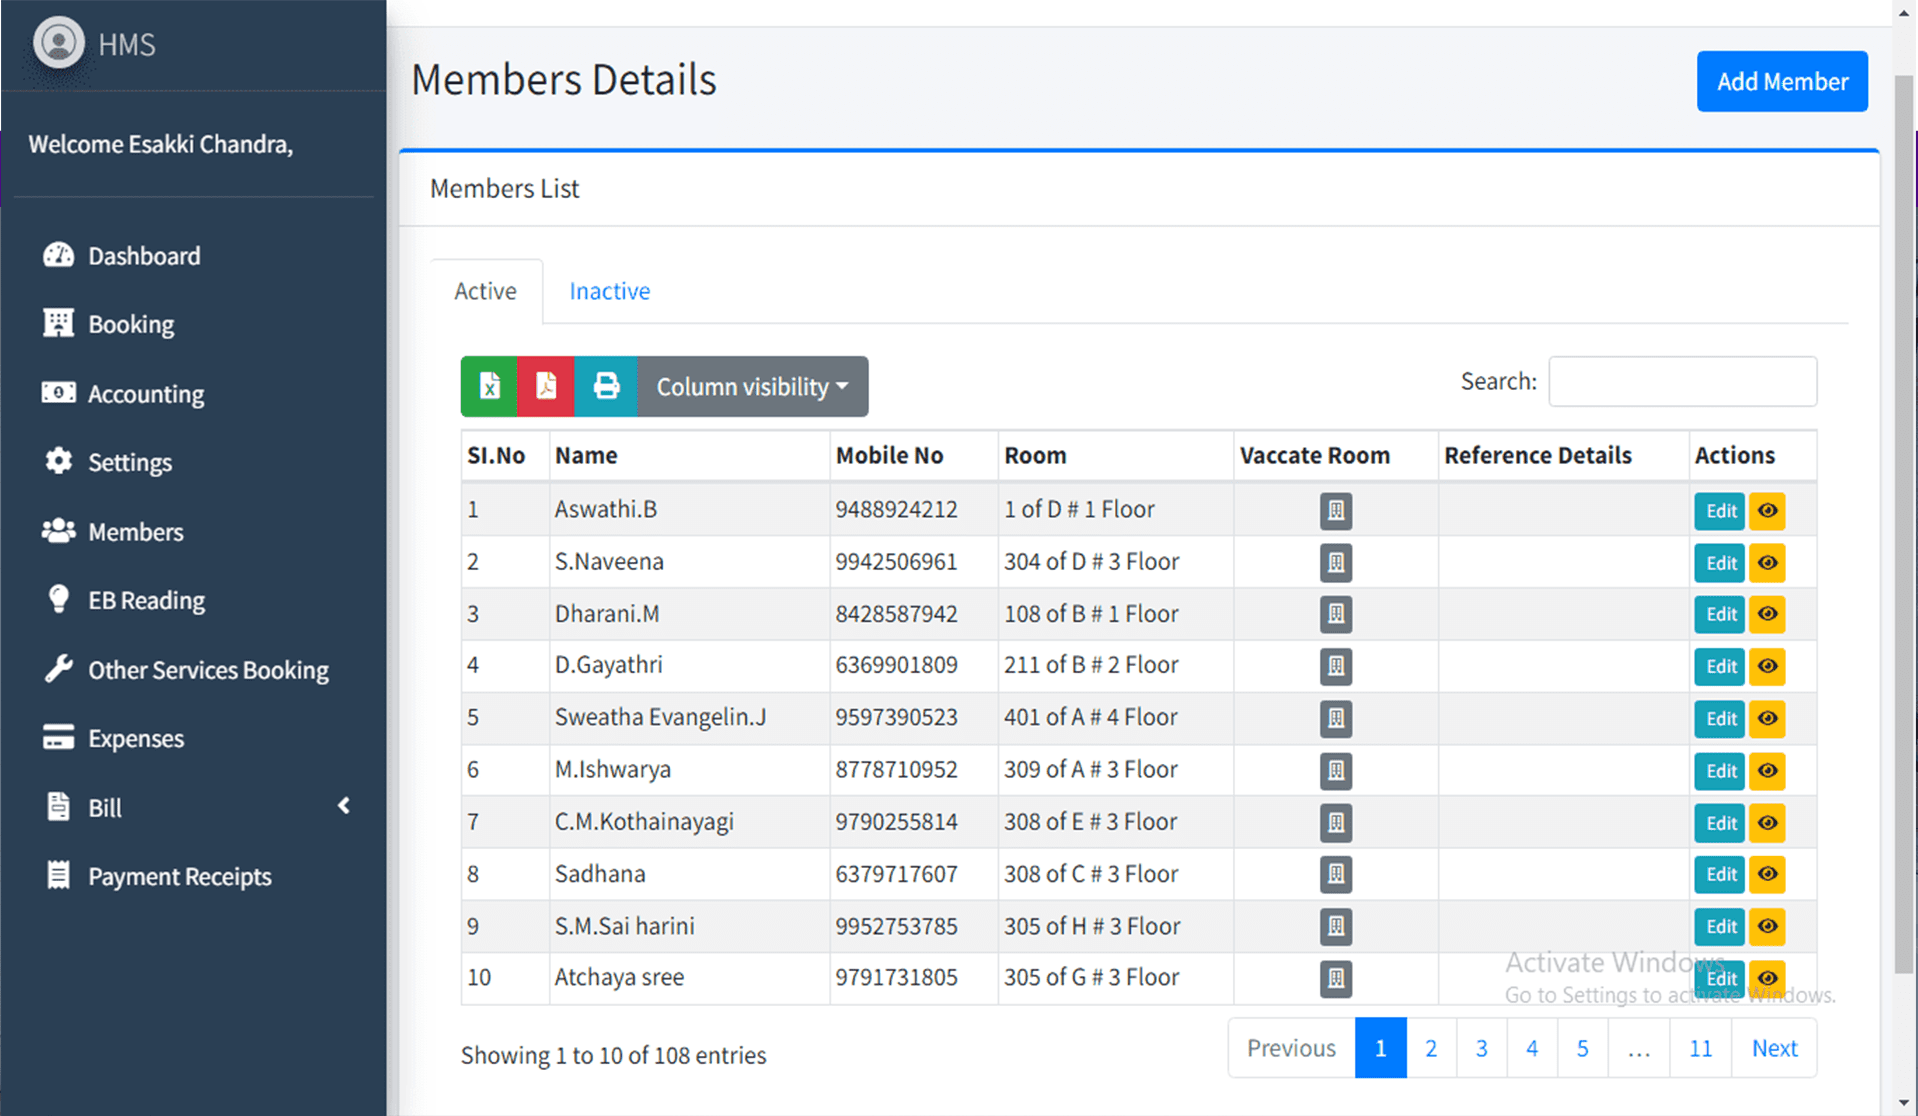Sort table by Sl.No column header
1918x1116 pixels.
click(x=505, y=455)
